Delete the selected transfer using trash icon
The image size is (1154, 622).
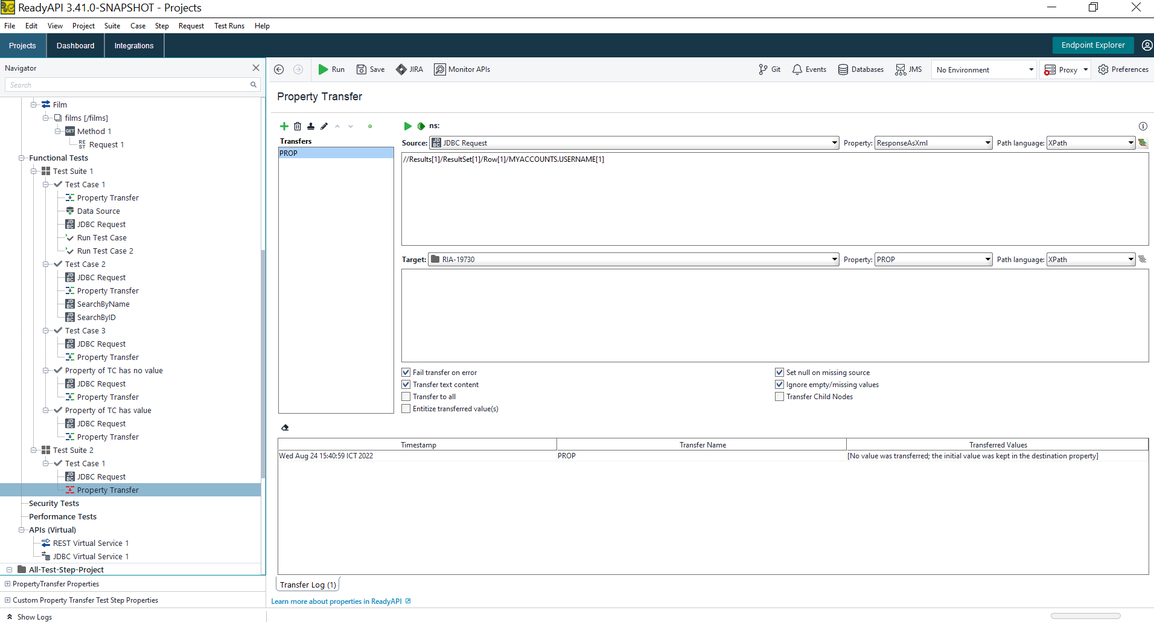[x=297, y=126]
